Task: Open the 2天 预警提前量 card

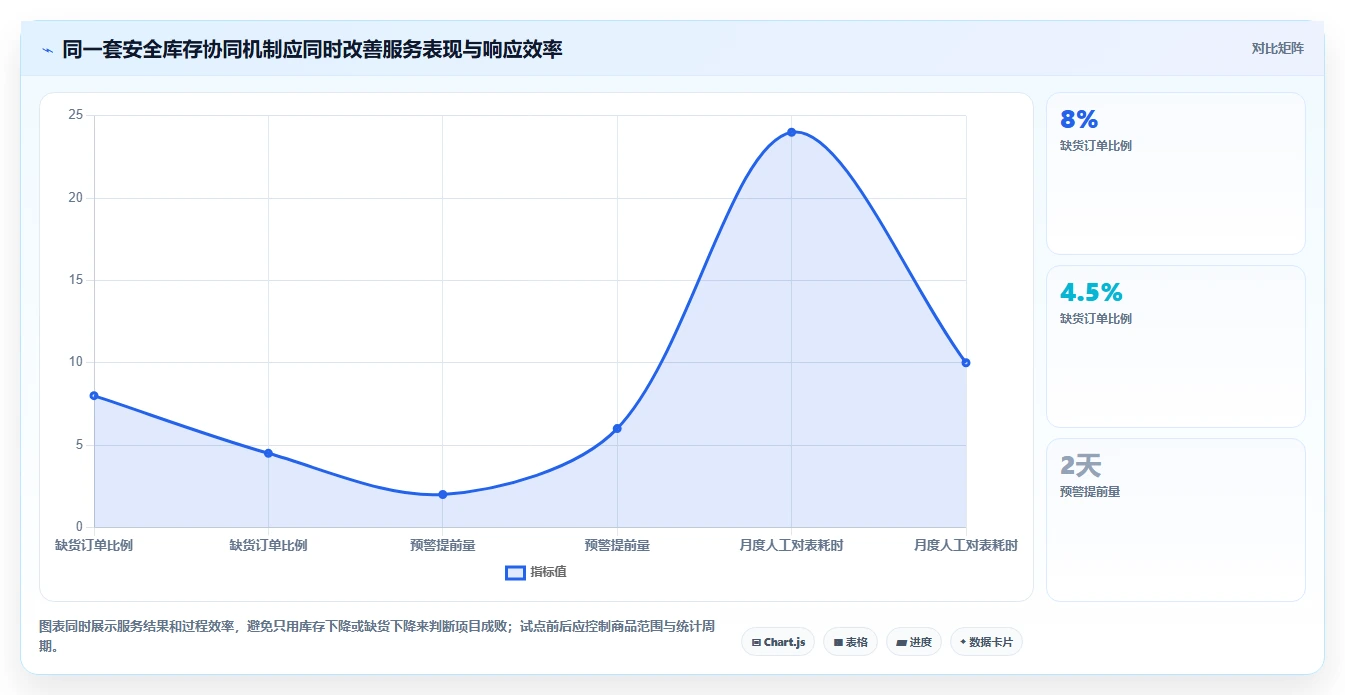Action: [1175, 520]
